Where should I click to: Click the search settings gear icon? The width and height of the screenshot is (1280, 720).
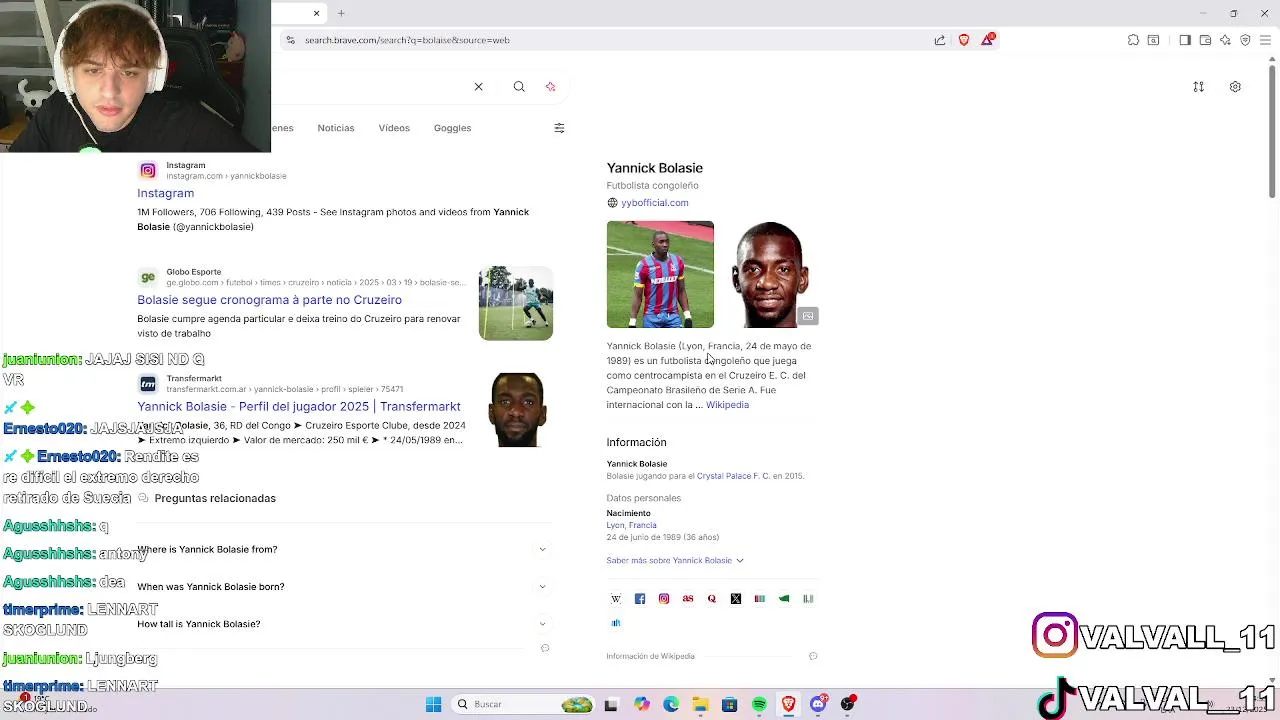click(1235, 87)
